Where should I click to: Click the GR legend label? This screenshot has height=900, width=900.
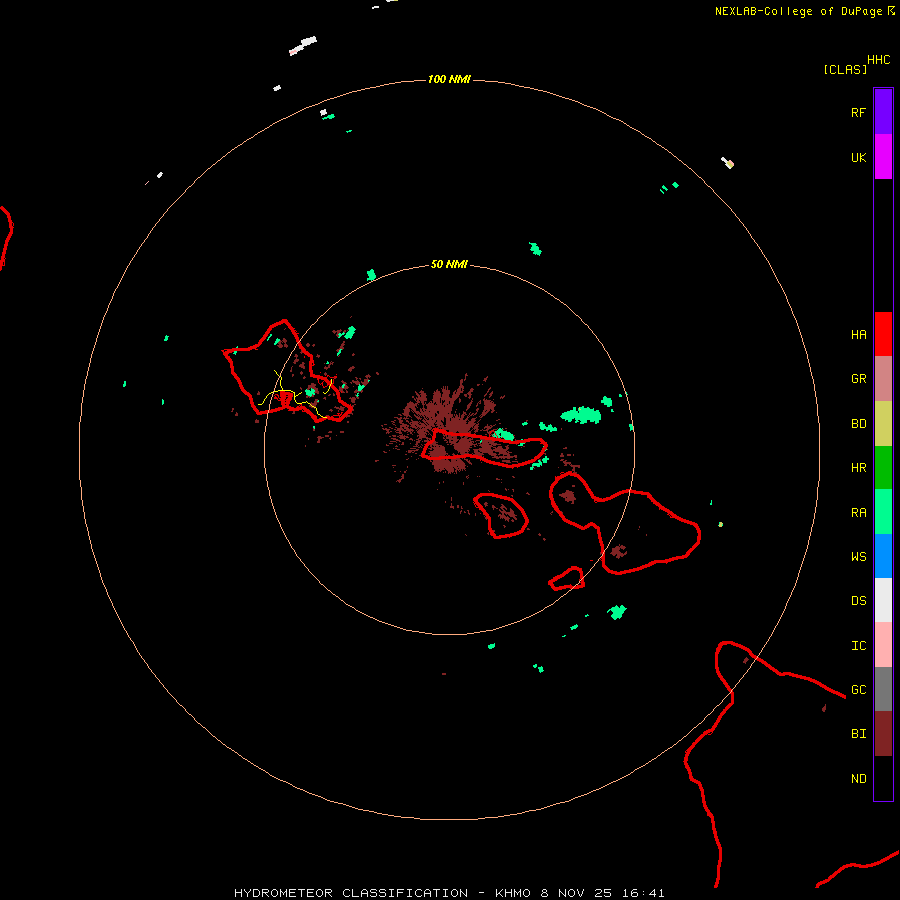[858, 379]
